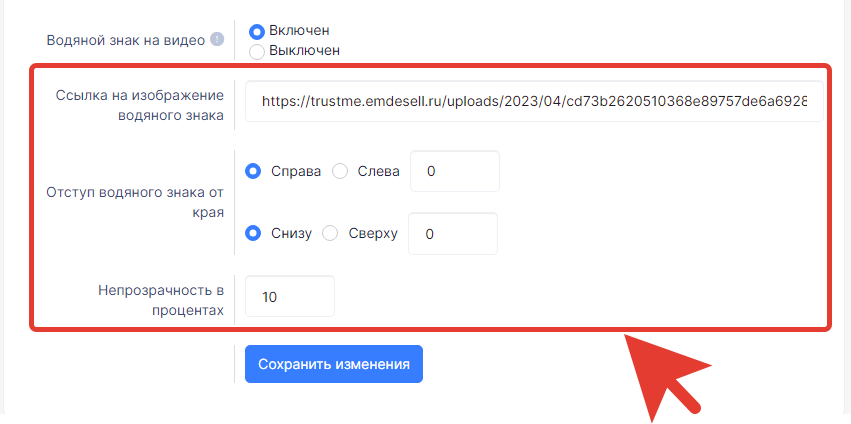The height and width of the screenshot is (424, 851).
Task: Select the Включен radio circle
Action: [x=256, y=31]
